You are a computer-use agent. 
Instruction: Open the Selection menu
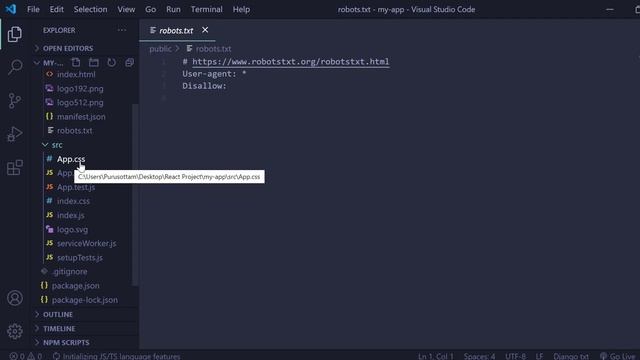pyautogui.click(x=90, y=9)
